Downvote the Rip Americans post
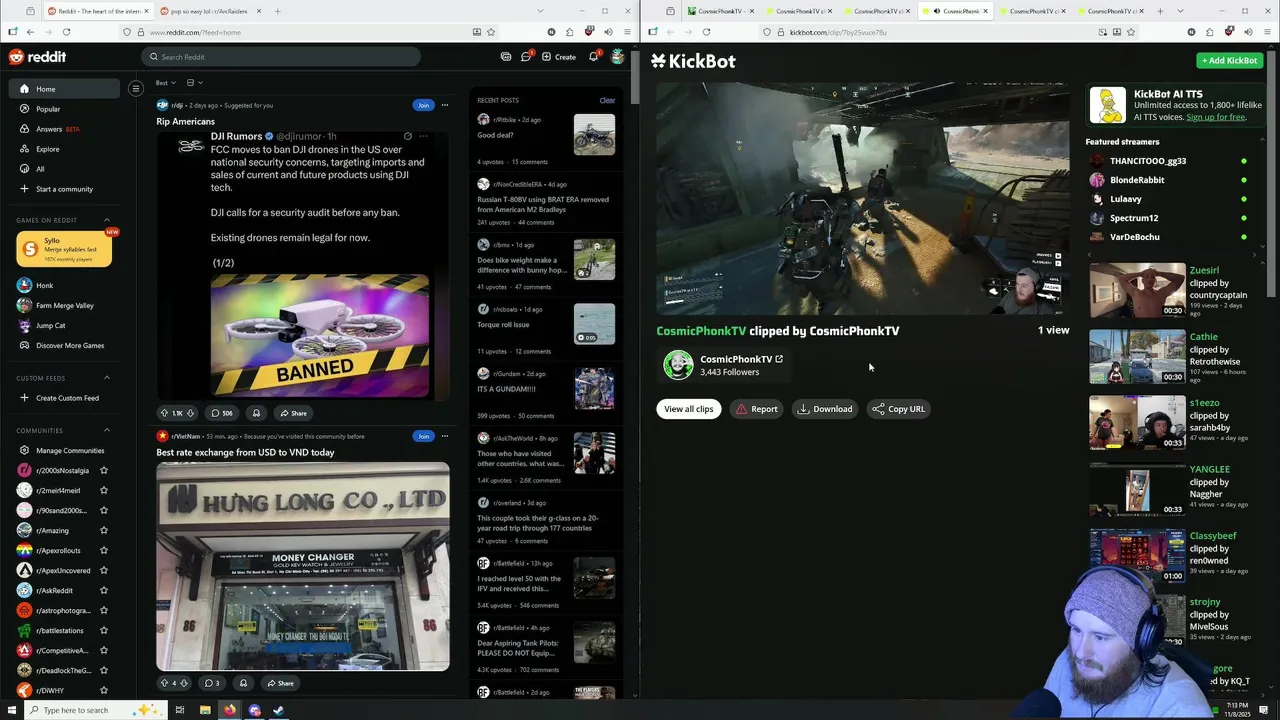 [191, 413]
